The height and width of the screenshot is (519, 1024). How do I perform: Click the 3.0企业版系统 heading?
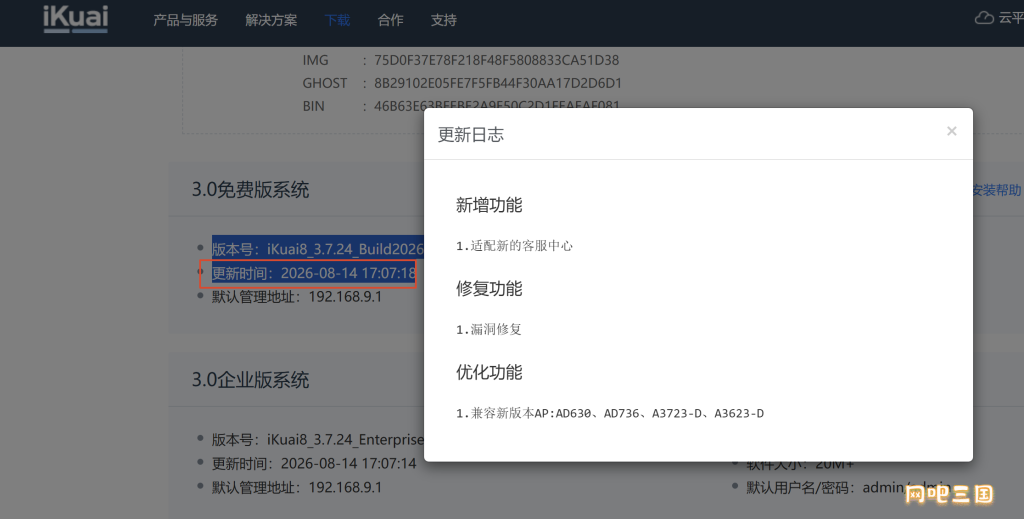click(x=250, y=380)
